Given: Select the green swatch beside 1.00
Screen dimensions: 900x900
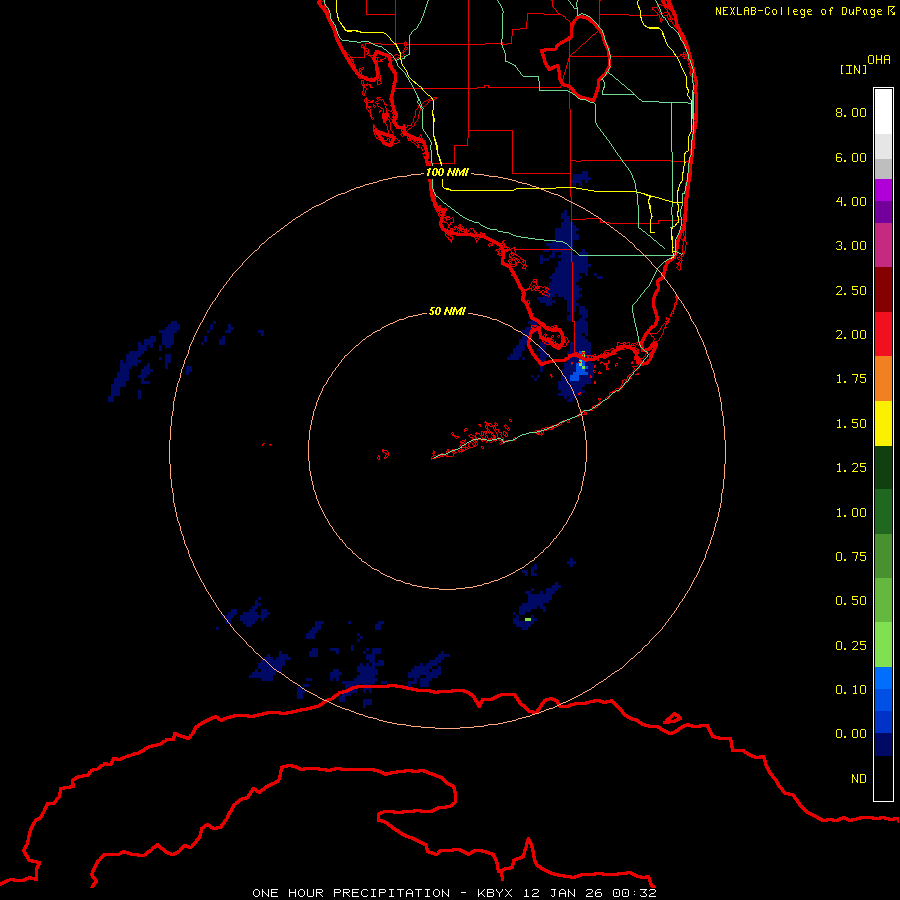Looking at the screenshot, I should (x=883, y=512).
